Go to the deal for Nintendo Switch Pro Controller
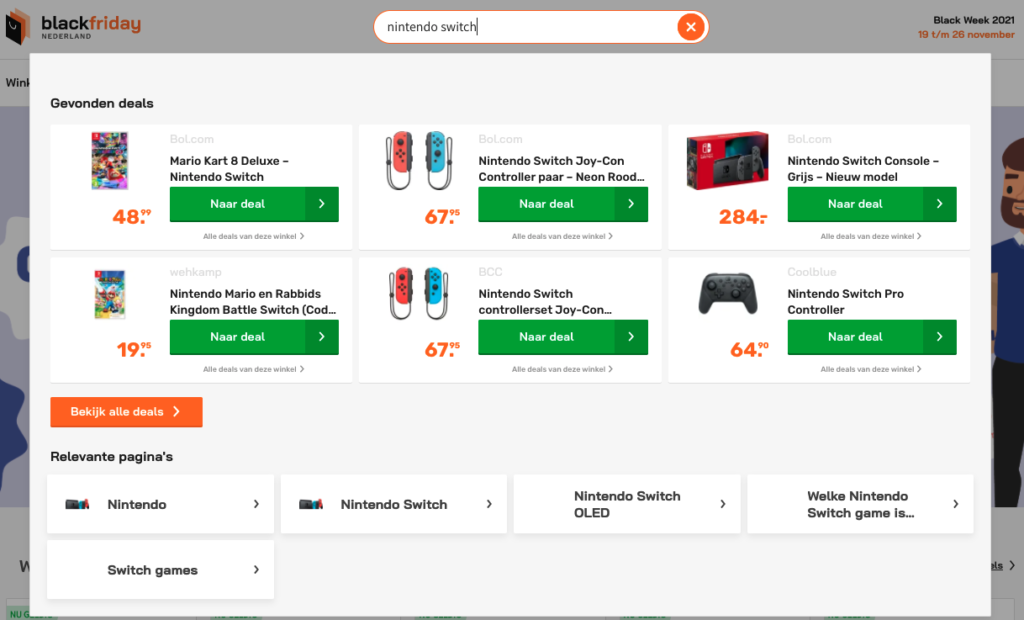 [x=872, y=337]
